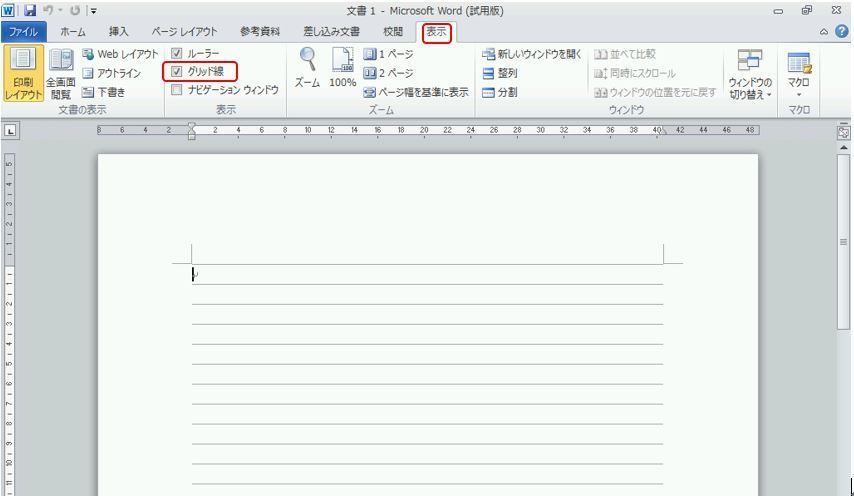854x496 pixels.
Task: Switch to Web レイアウト view
Action: pos(120,54)
